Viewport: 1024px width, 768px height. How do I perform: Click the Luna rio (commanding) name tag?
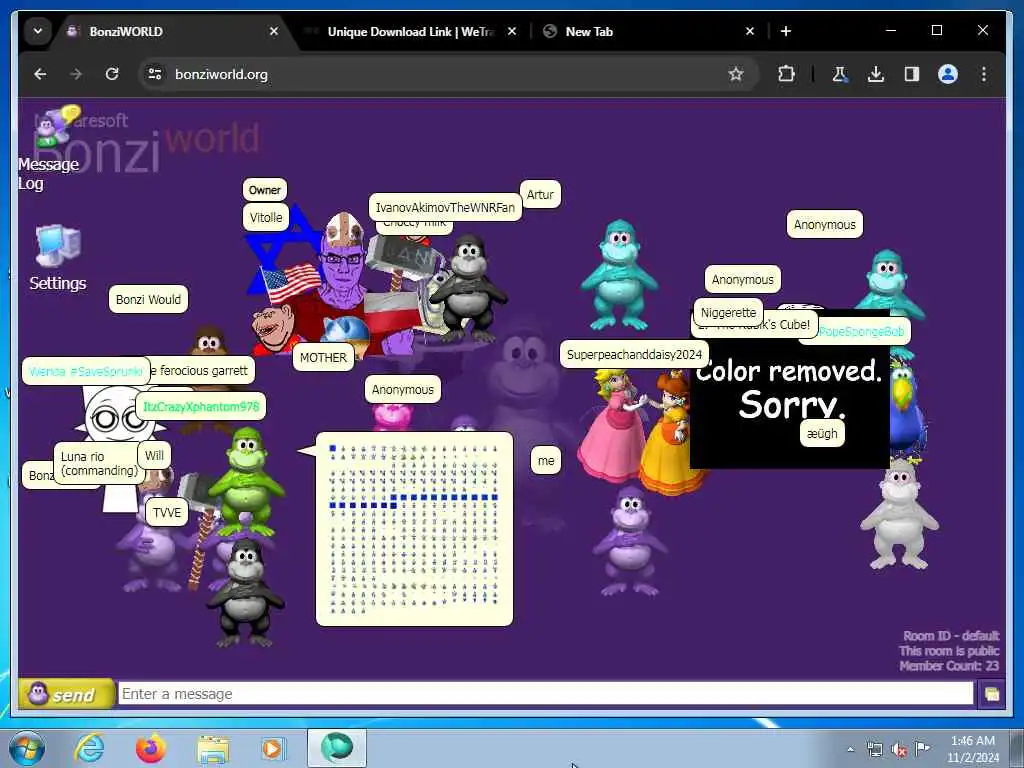pyautogui.click(x=99, y=463)
